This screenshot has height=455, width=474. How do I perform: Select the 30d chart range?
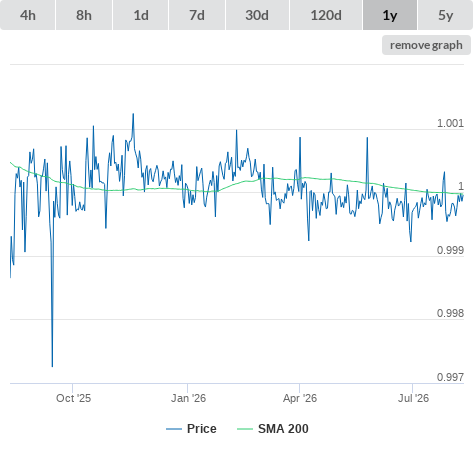click(257, 15)
